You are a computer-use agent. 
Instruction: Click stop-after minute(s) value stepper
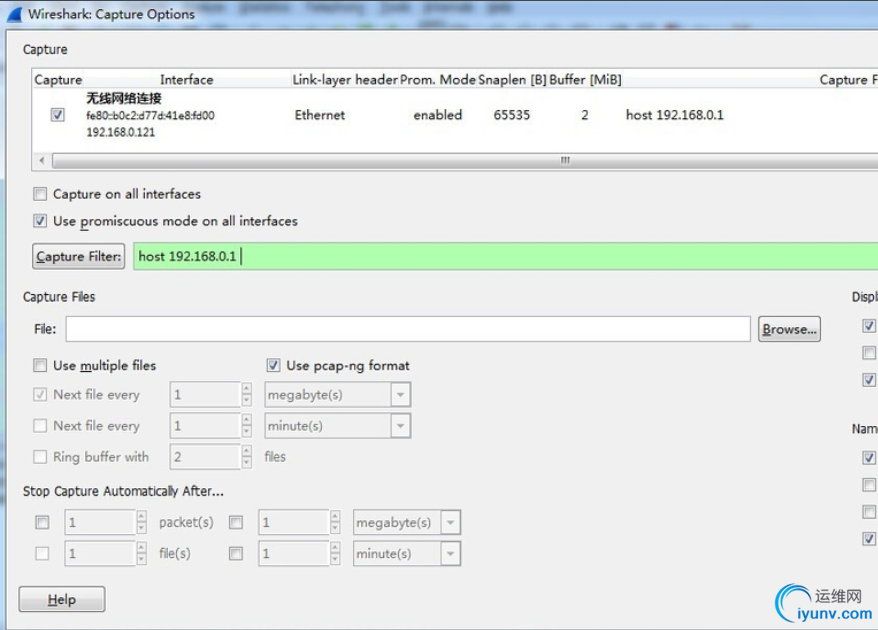click(335, 554)
